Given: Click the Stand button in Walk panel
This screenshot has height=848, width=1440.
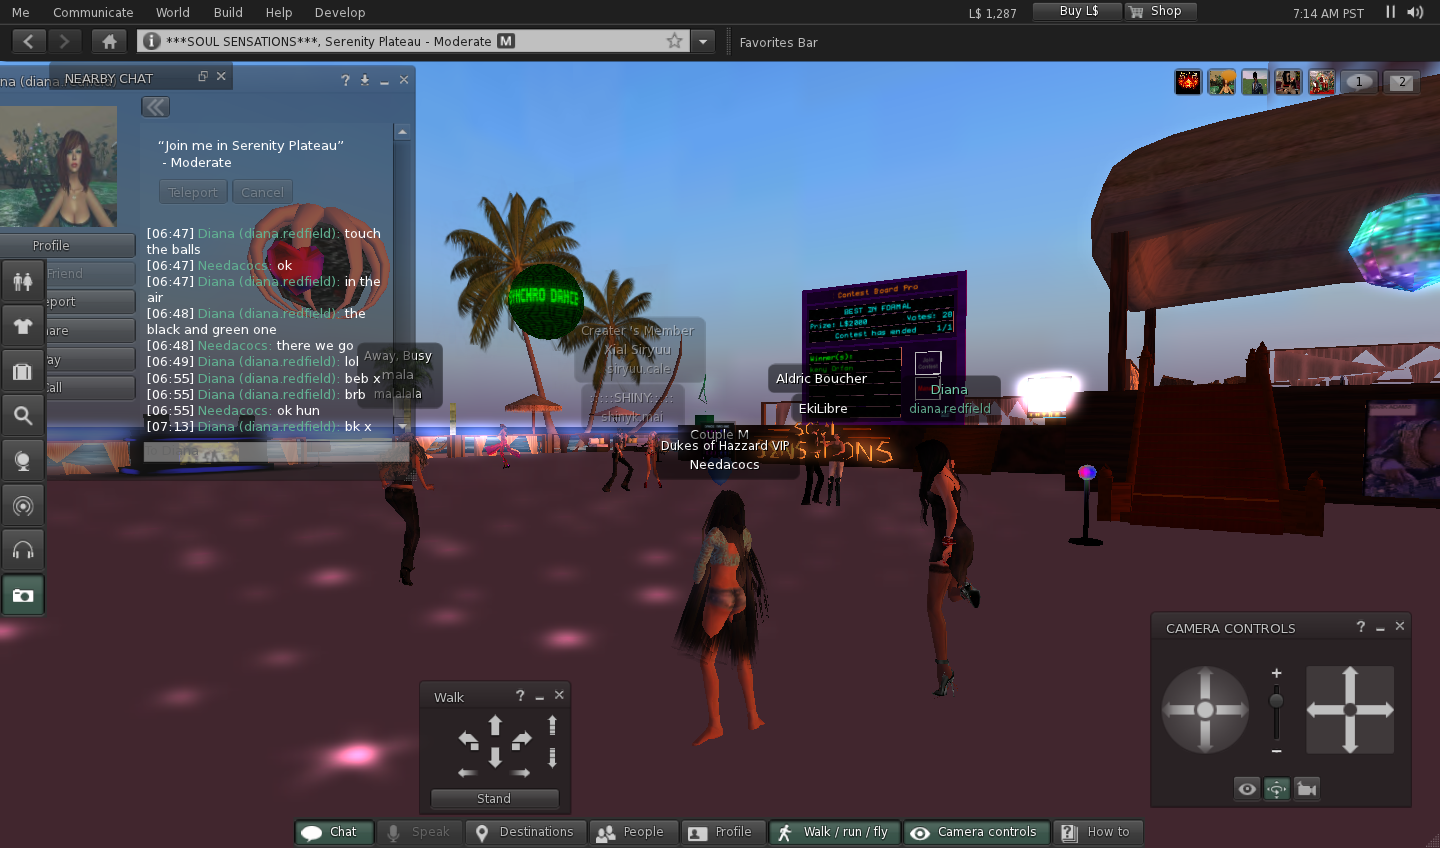Looking at the screenshot, I should pyautogui.click(x=494, y=798).
